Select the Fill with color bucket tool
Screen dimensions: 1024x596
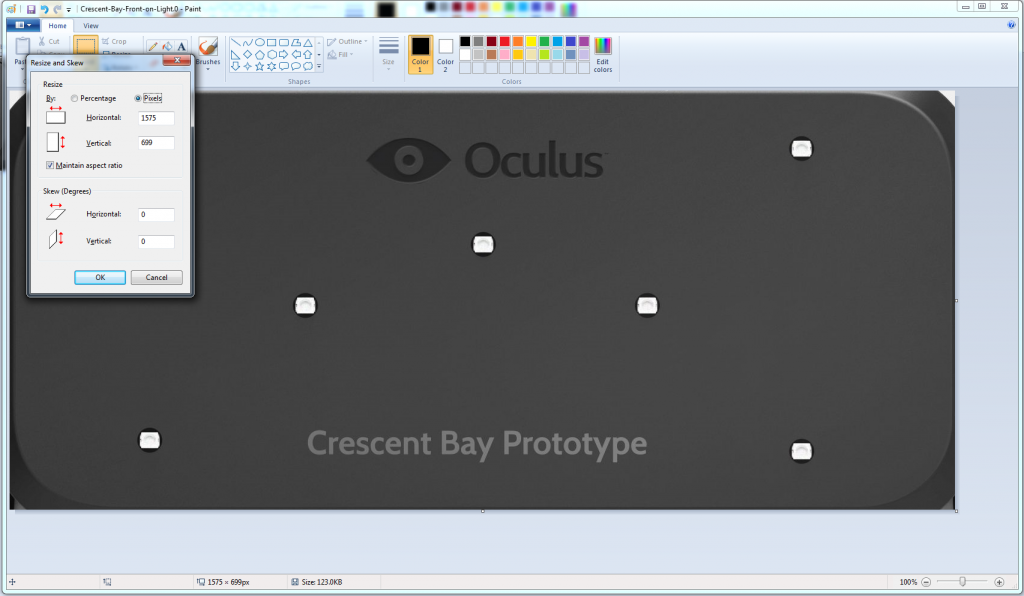click(x=167, y=46)
